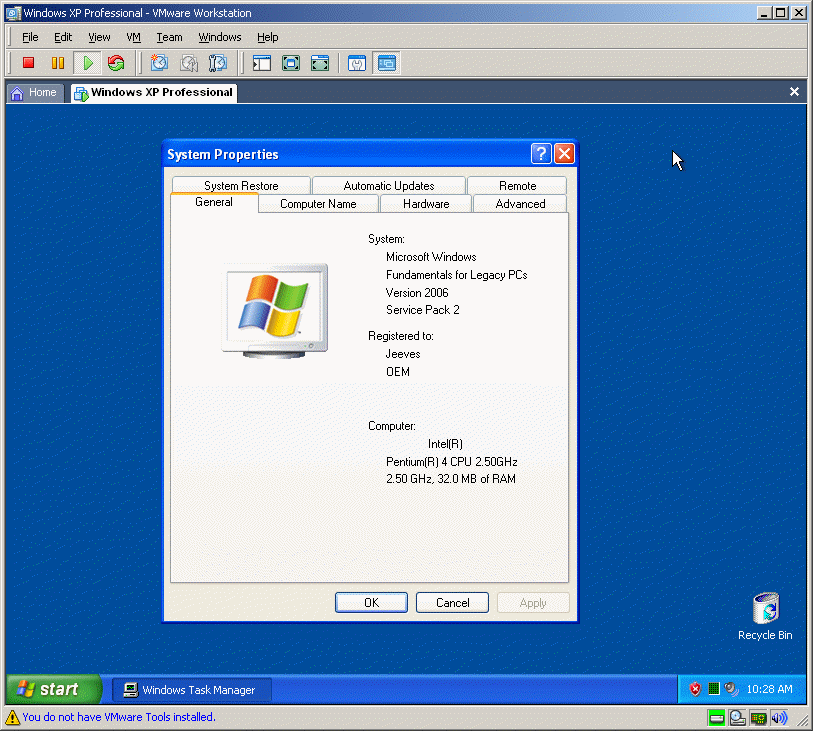Open the VMware Home tab
Image resolution: width=813 pixels, height=731 pixels.
tap(34, 92)
